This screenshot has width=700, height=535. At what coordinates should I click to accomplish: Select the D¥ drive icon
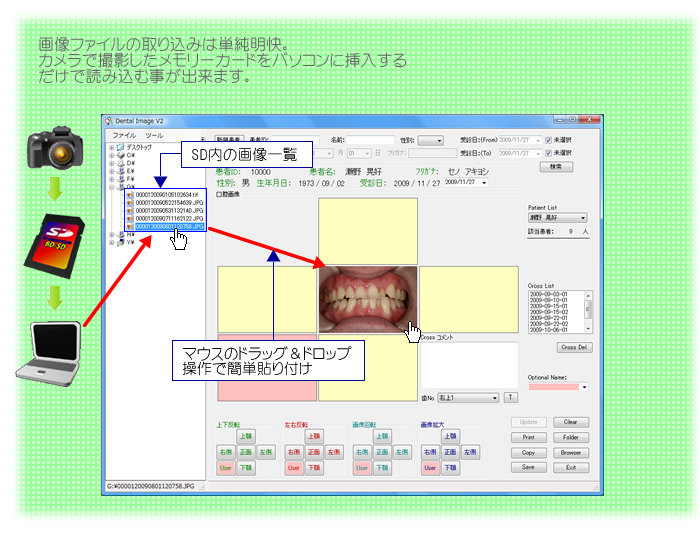(120, 163)
